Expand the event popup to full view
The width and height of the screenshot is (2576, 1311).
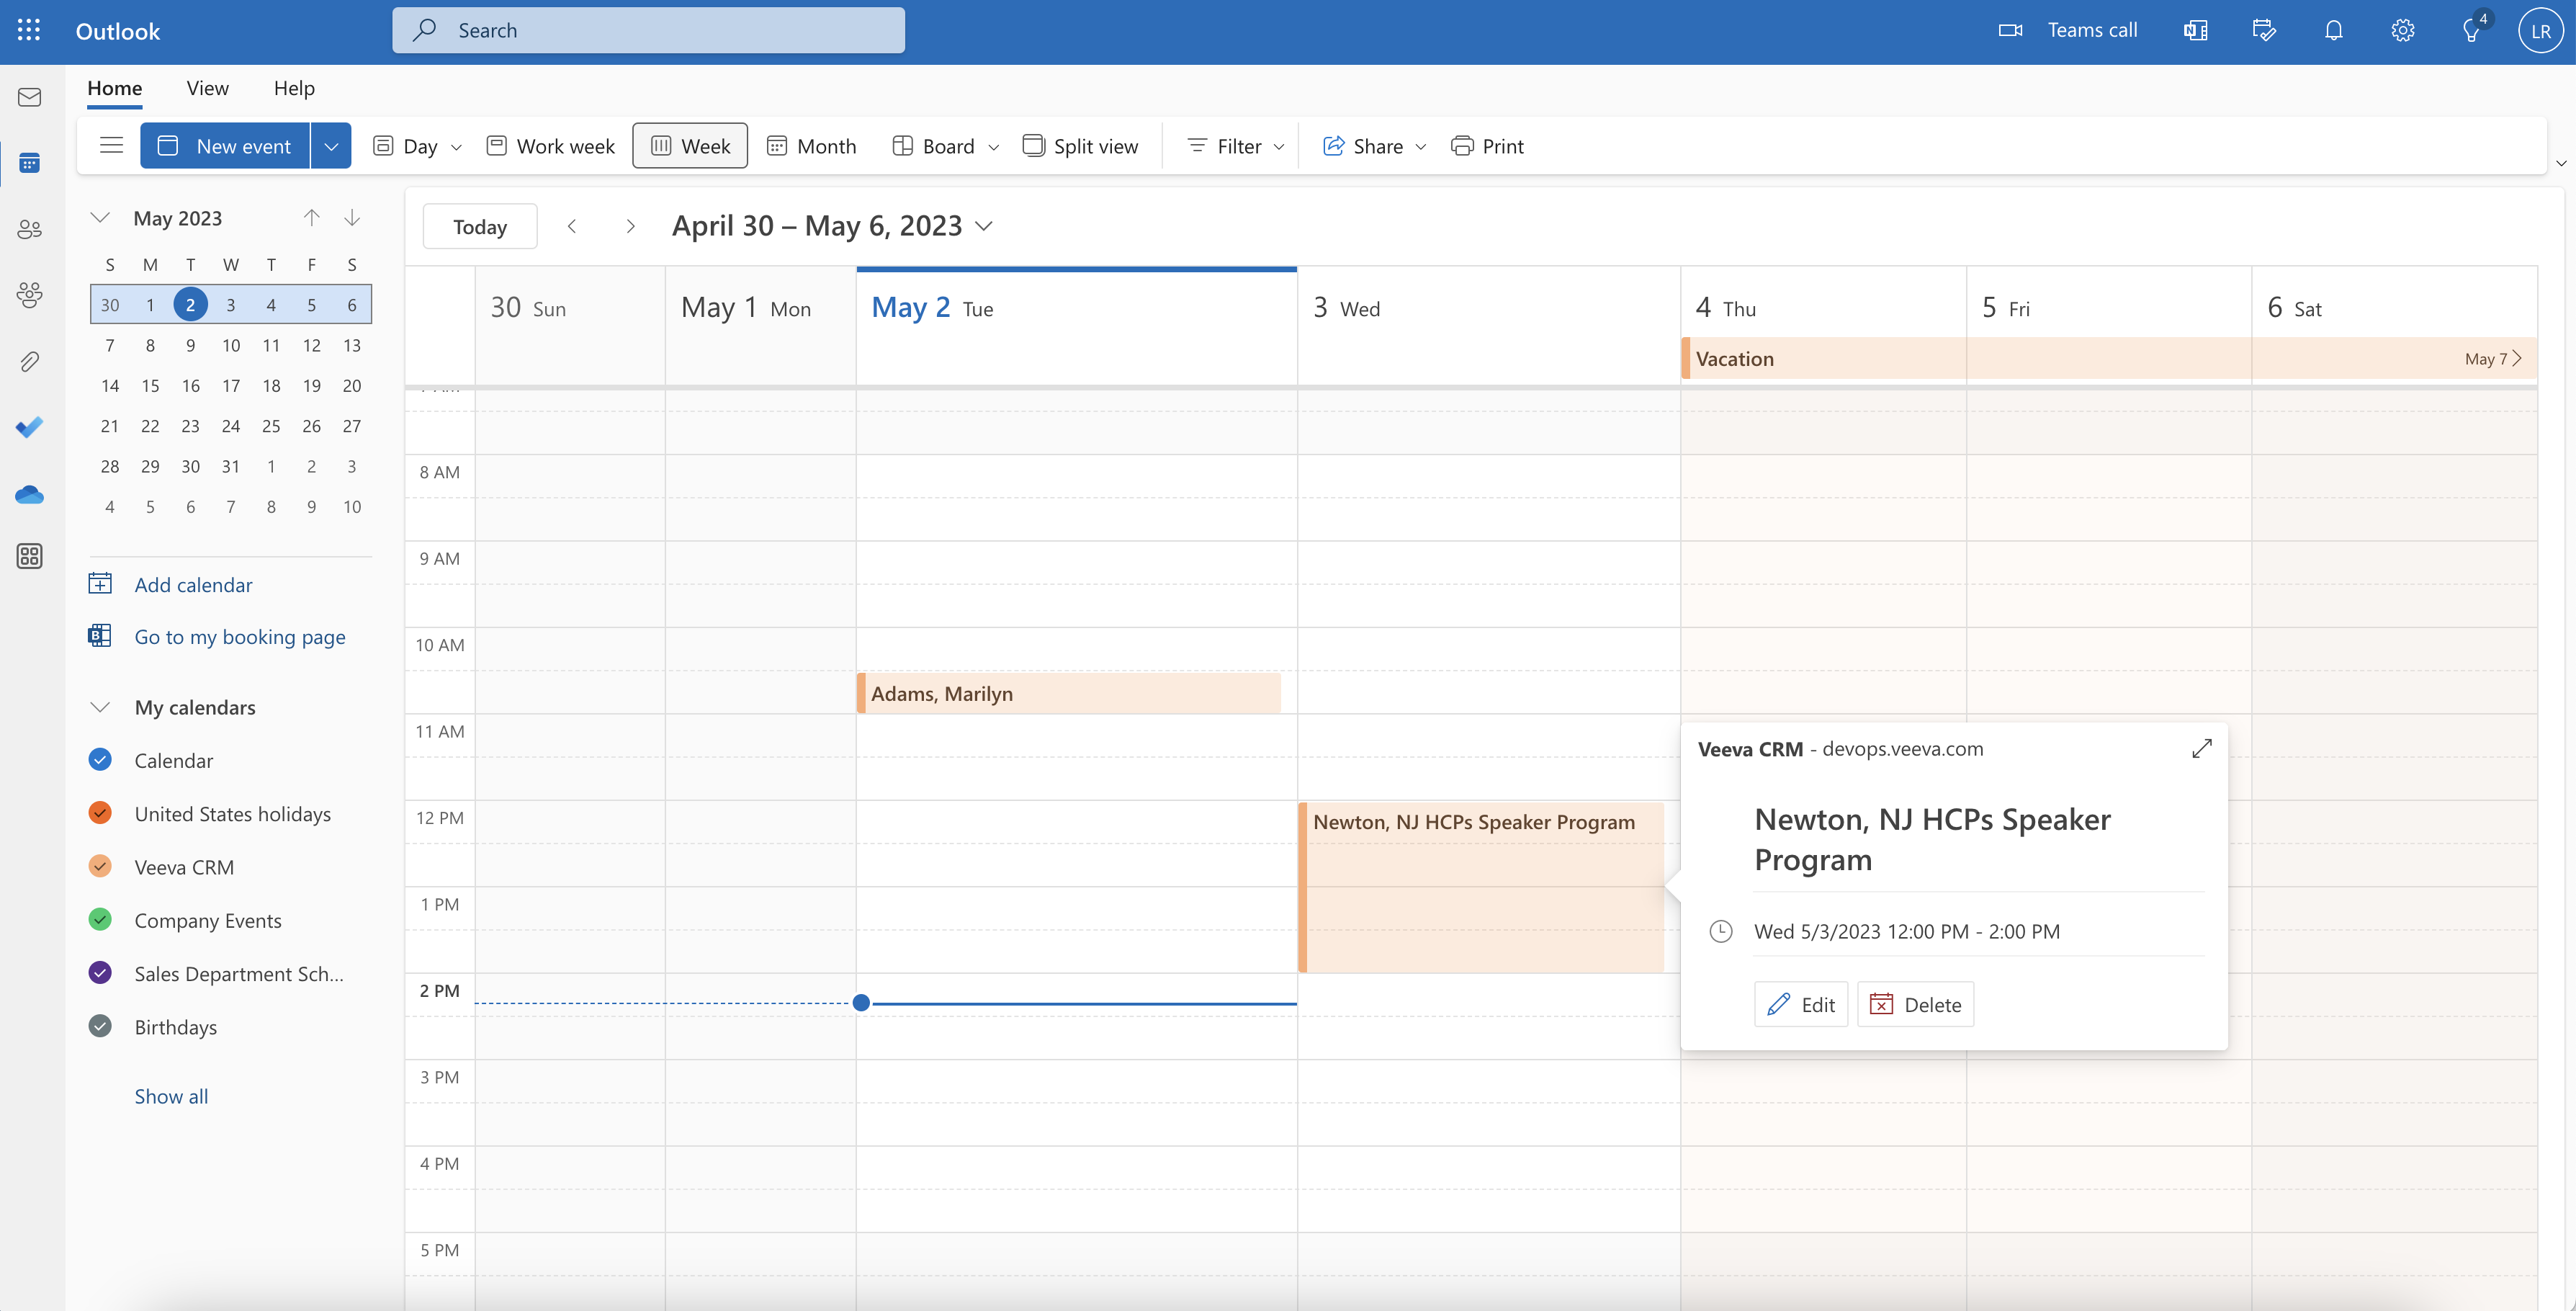coord(2201,749)
